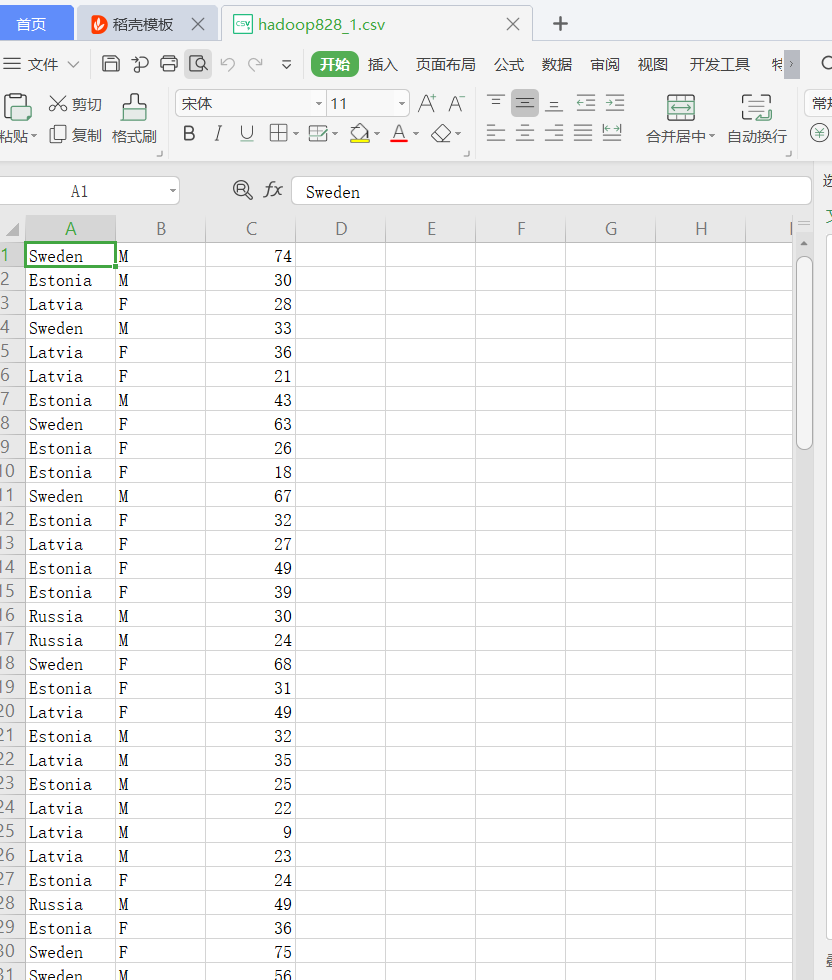Expand borders style dropdown arrow

296,134
